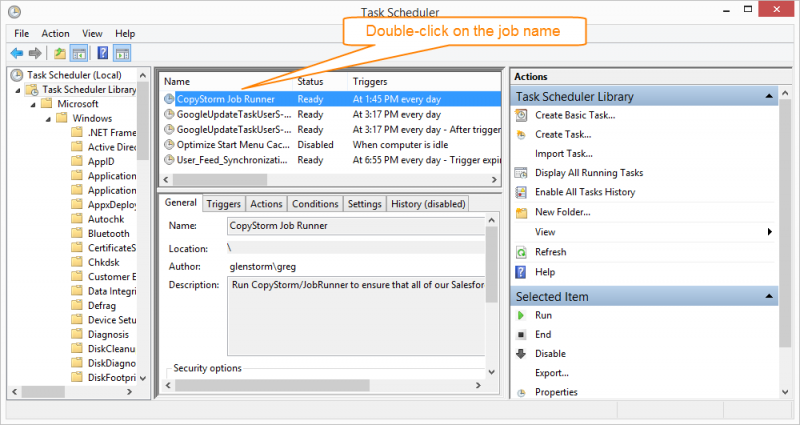800x425 pixels.
Task: Click the Name field containing CopyStorm Job Runner
Action: click(356, 226)
